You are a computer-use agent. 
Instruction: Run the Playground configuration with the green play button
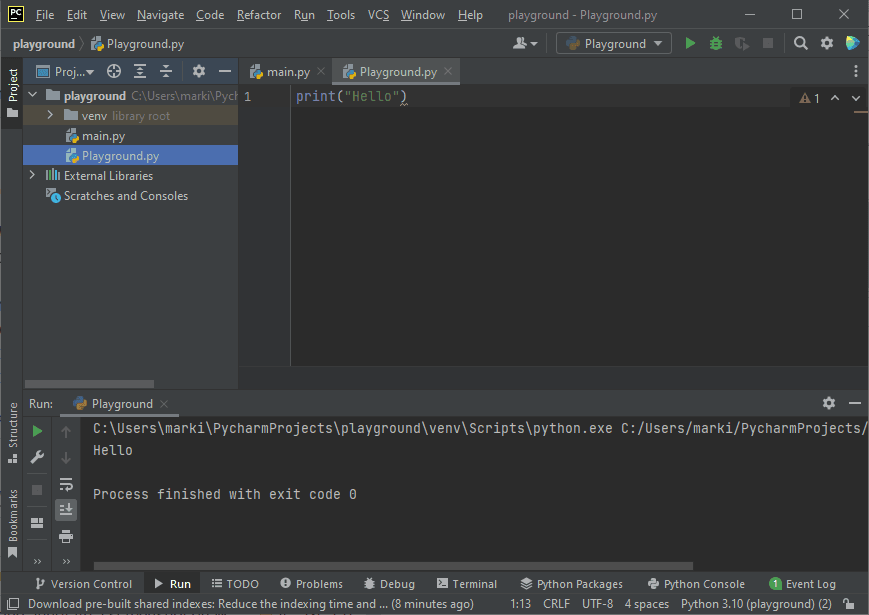click(x=690, y=43)
